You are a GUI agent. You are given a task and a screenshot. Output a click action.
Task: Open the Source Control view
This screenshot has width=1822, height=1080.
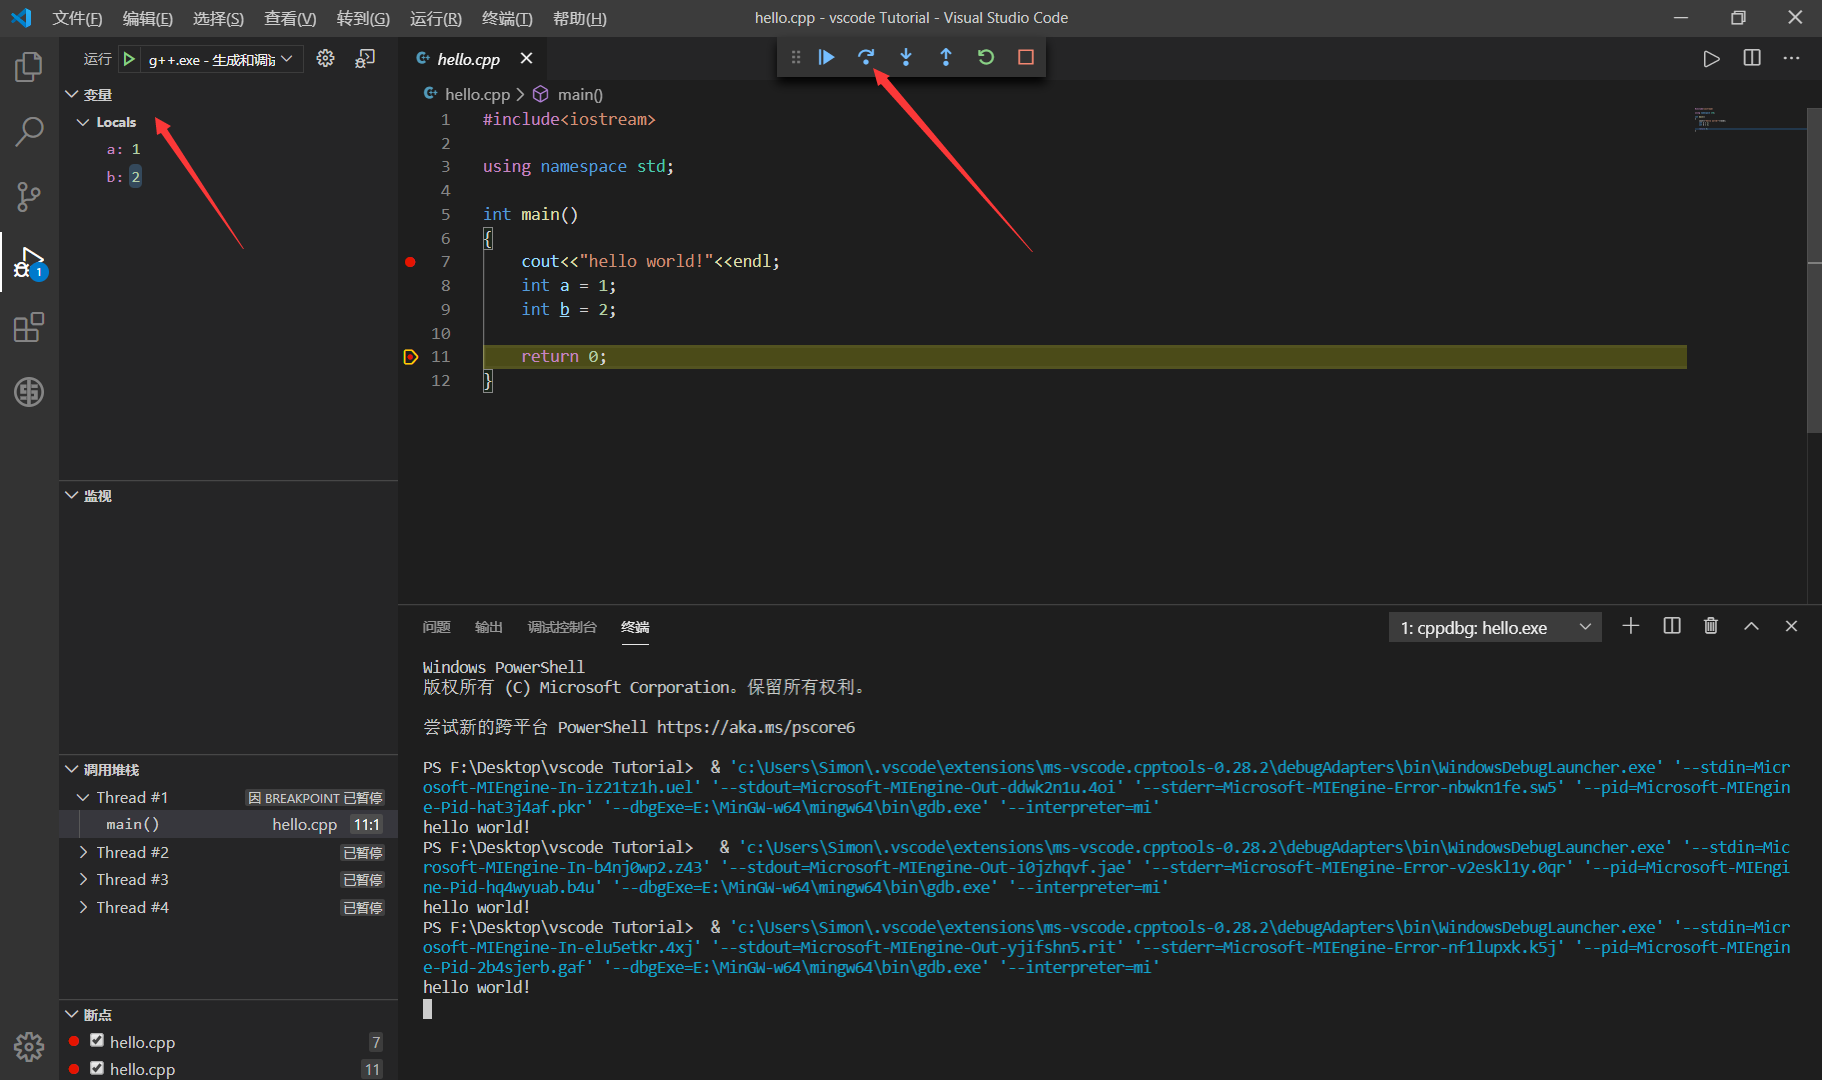pos(29,196)
